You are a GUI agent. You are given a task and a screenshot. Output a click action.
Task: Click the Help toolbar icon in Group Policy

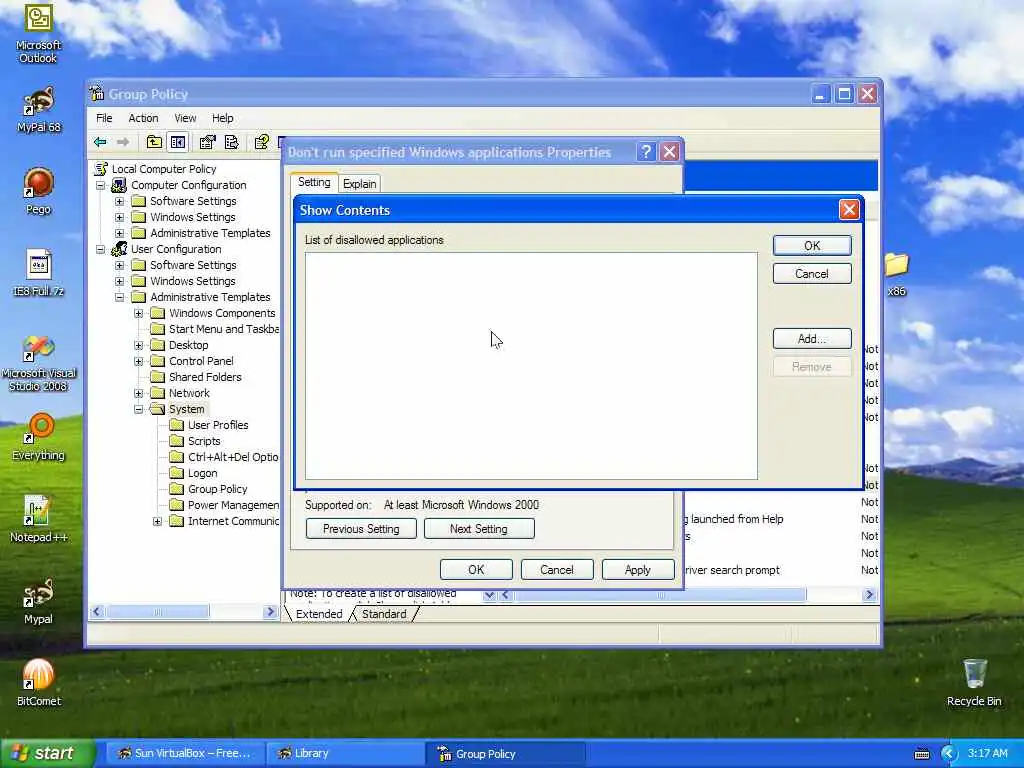click(x=262, y=142)
